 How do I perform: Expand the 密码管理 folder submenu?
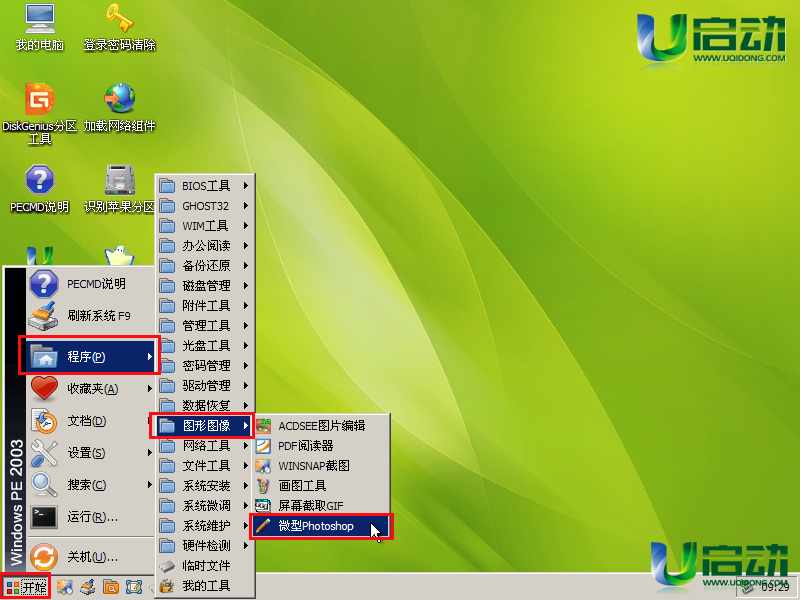click(205, 365)
